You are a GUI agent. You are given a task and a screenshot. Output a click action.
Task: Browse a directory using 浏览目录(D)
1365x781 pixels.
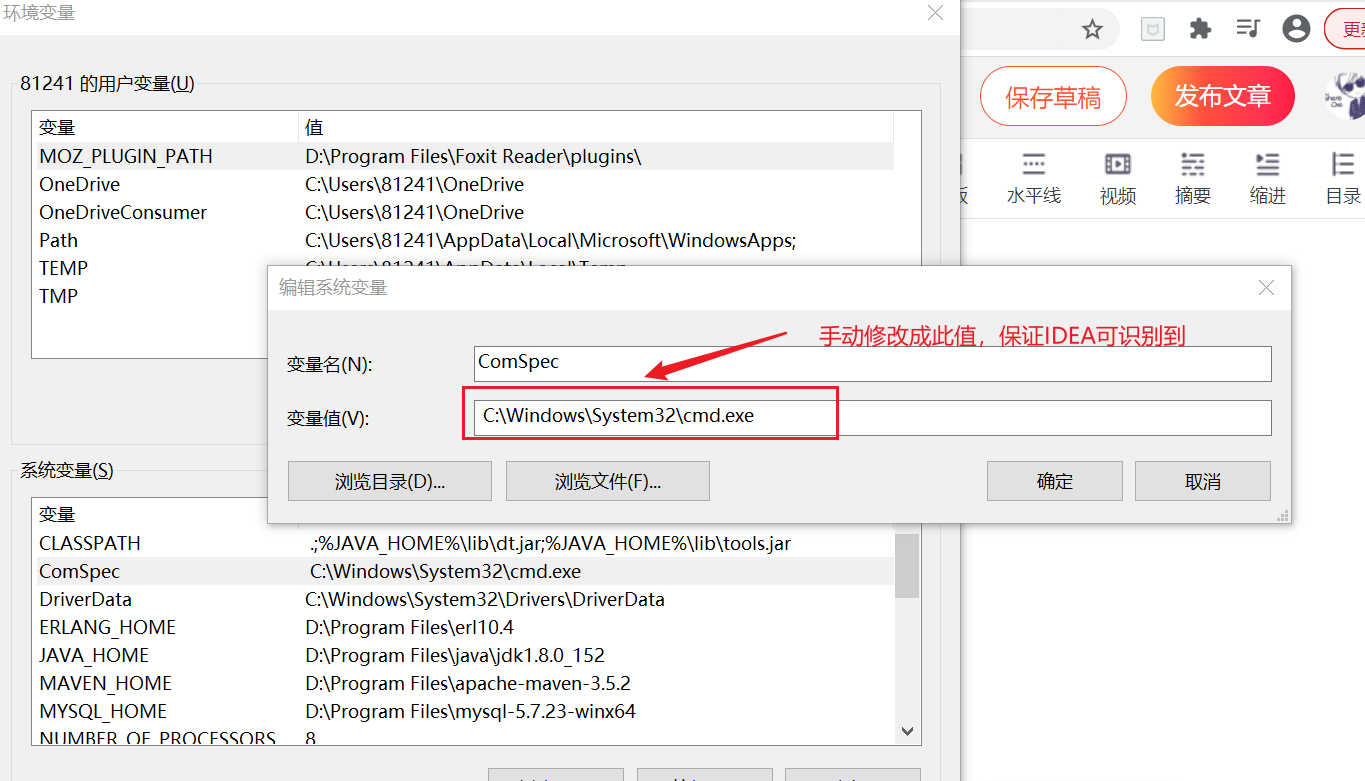[x=389, y=481]
